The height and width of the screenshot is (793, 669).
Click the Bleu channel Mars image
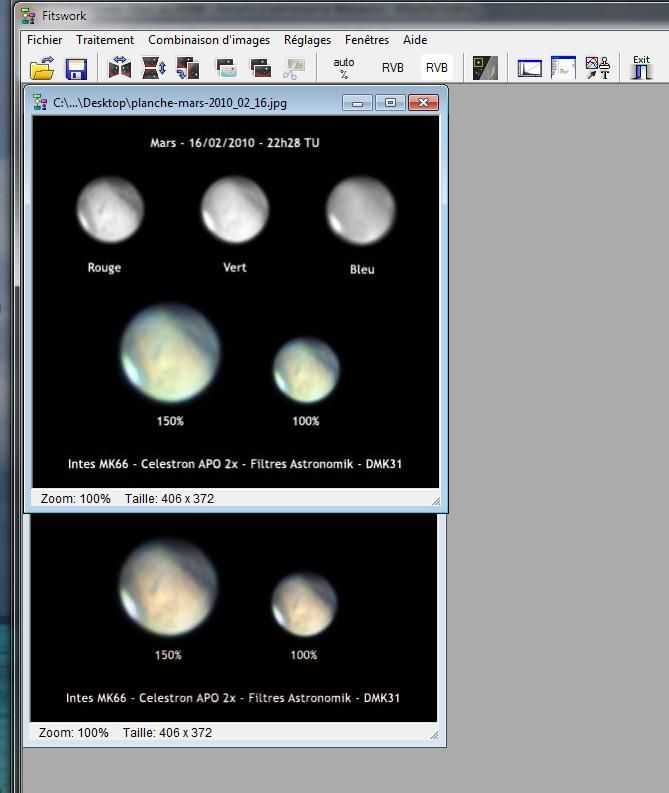click(x=360, y=210)
